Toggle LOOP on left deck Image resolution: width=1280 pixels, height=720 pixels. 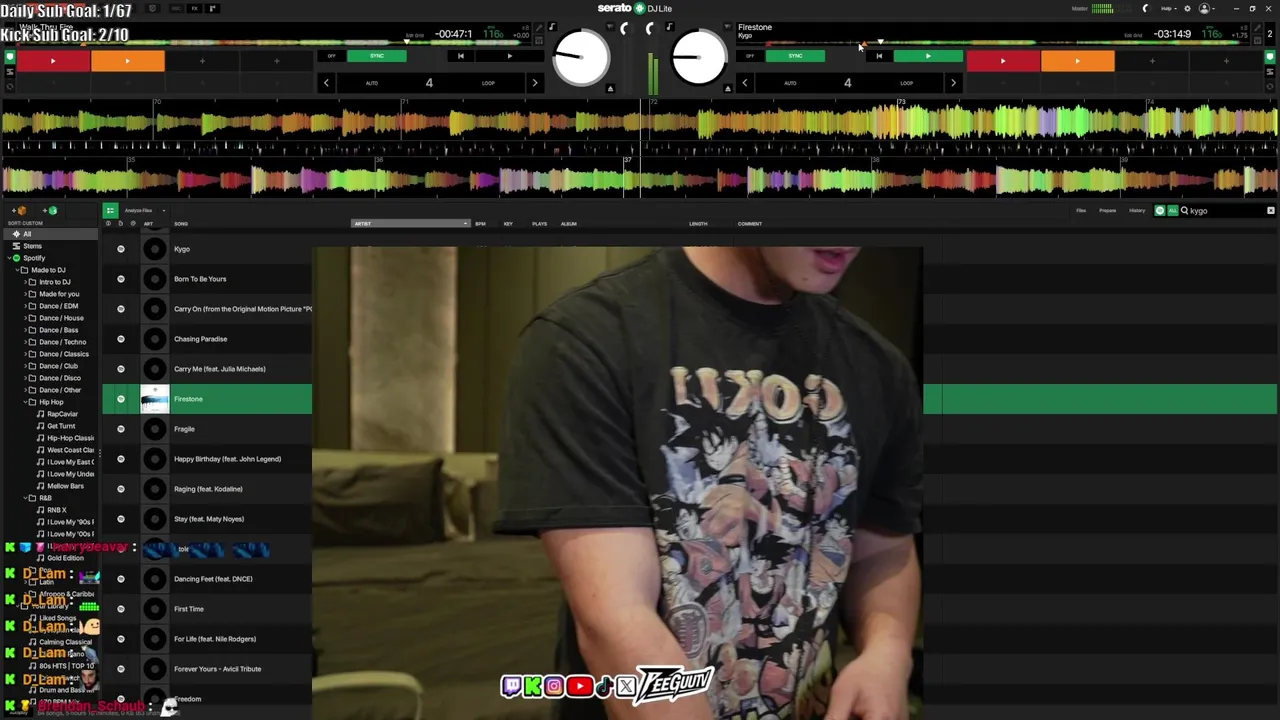[x=488, y=83]
